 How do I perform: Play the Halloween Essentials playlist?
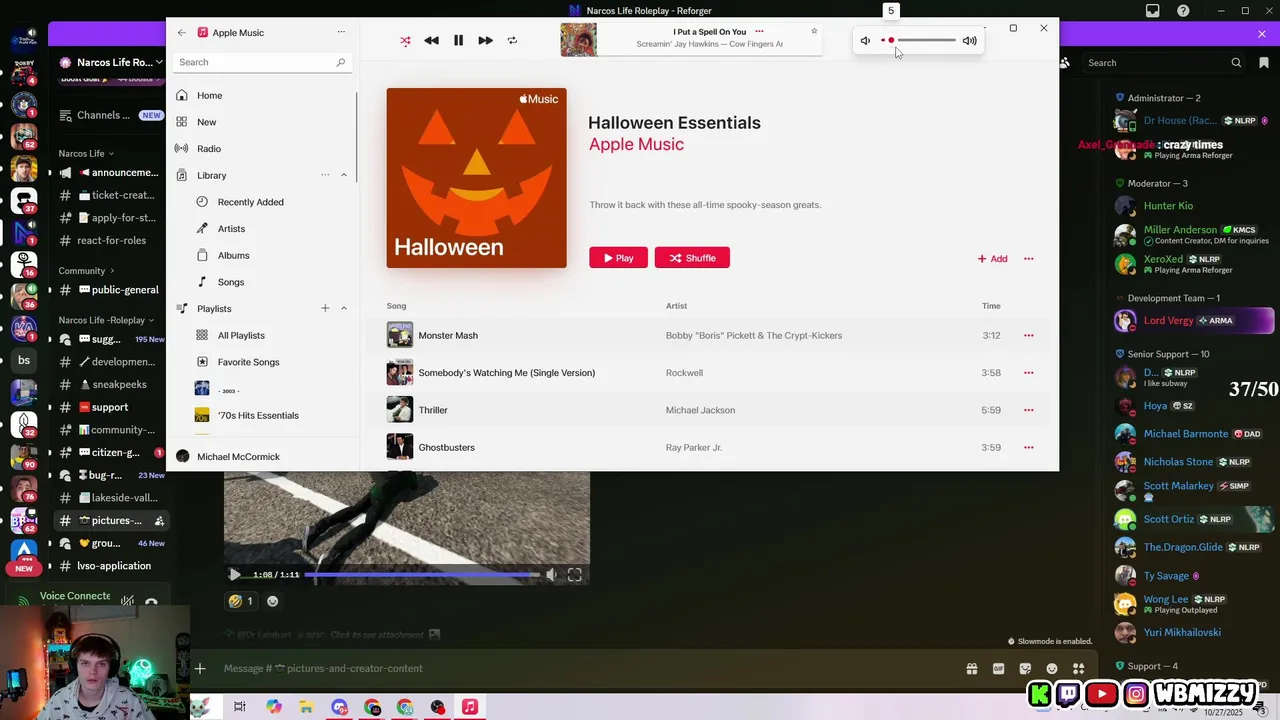pos(618,258)
